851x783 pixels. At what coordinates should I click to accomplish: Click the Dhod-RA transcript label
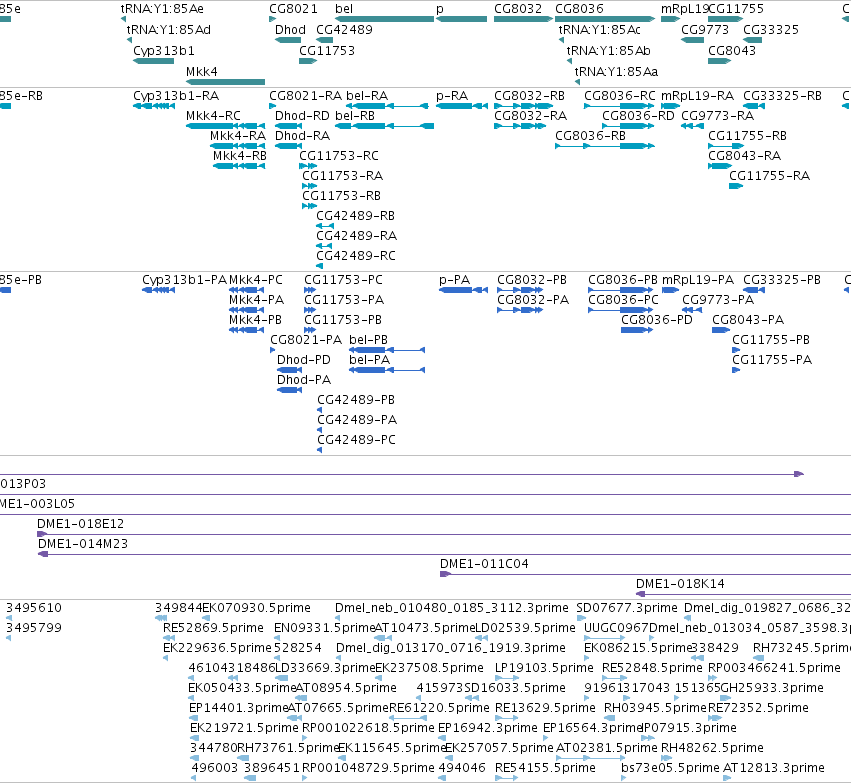[302, 136]
